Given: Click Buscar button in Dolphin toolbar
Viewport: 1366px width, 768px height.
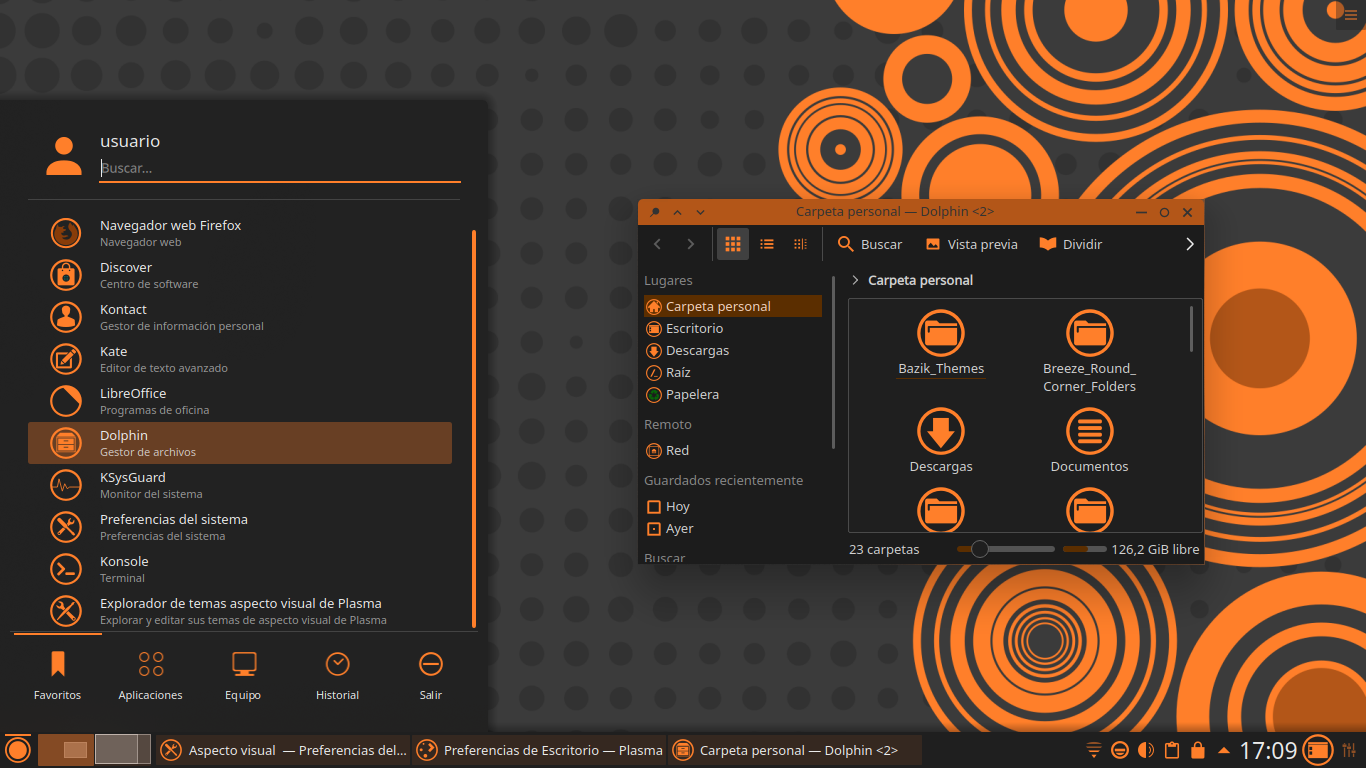Looking at the screenshot, I should (x=870, y=244).
